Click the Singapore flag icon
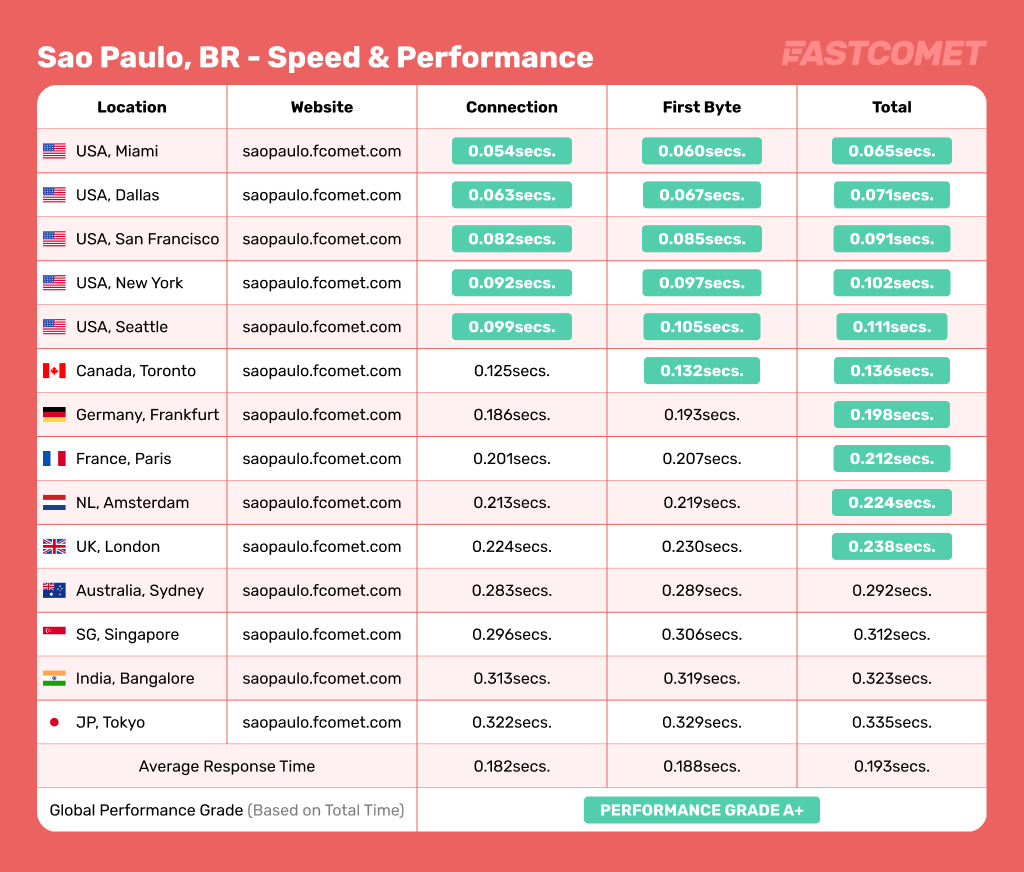Viewport: 1024px width, 872px height. [54, 635]
